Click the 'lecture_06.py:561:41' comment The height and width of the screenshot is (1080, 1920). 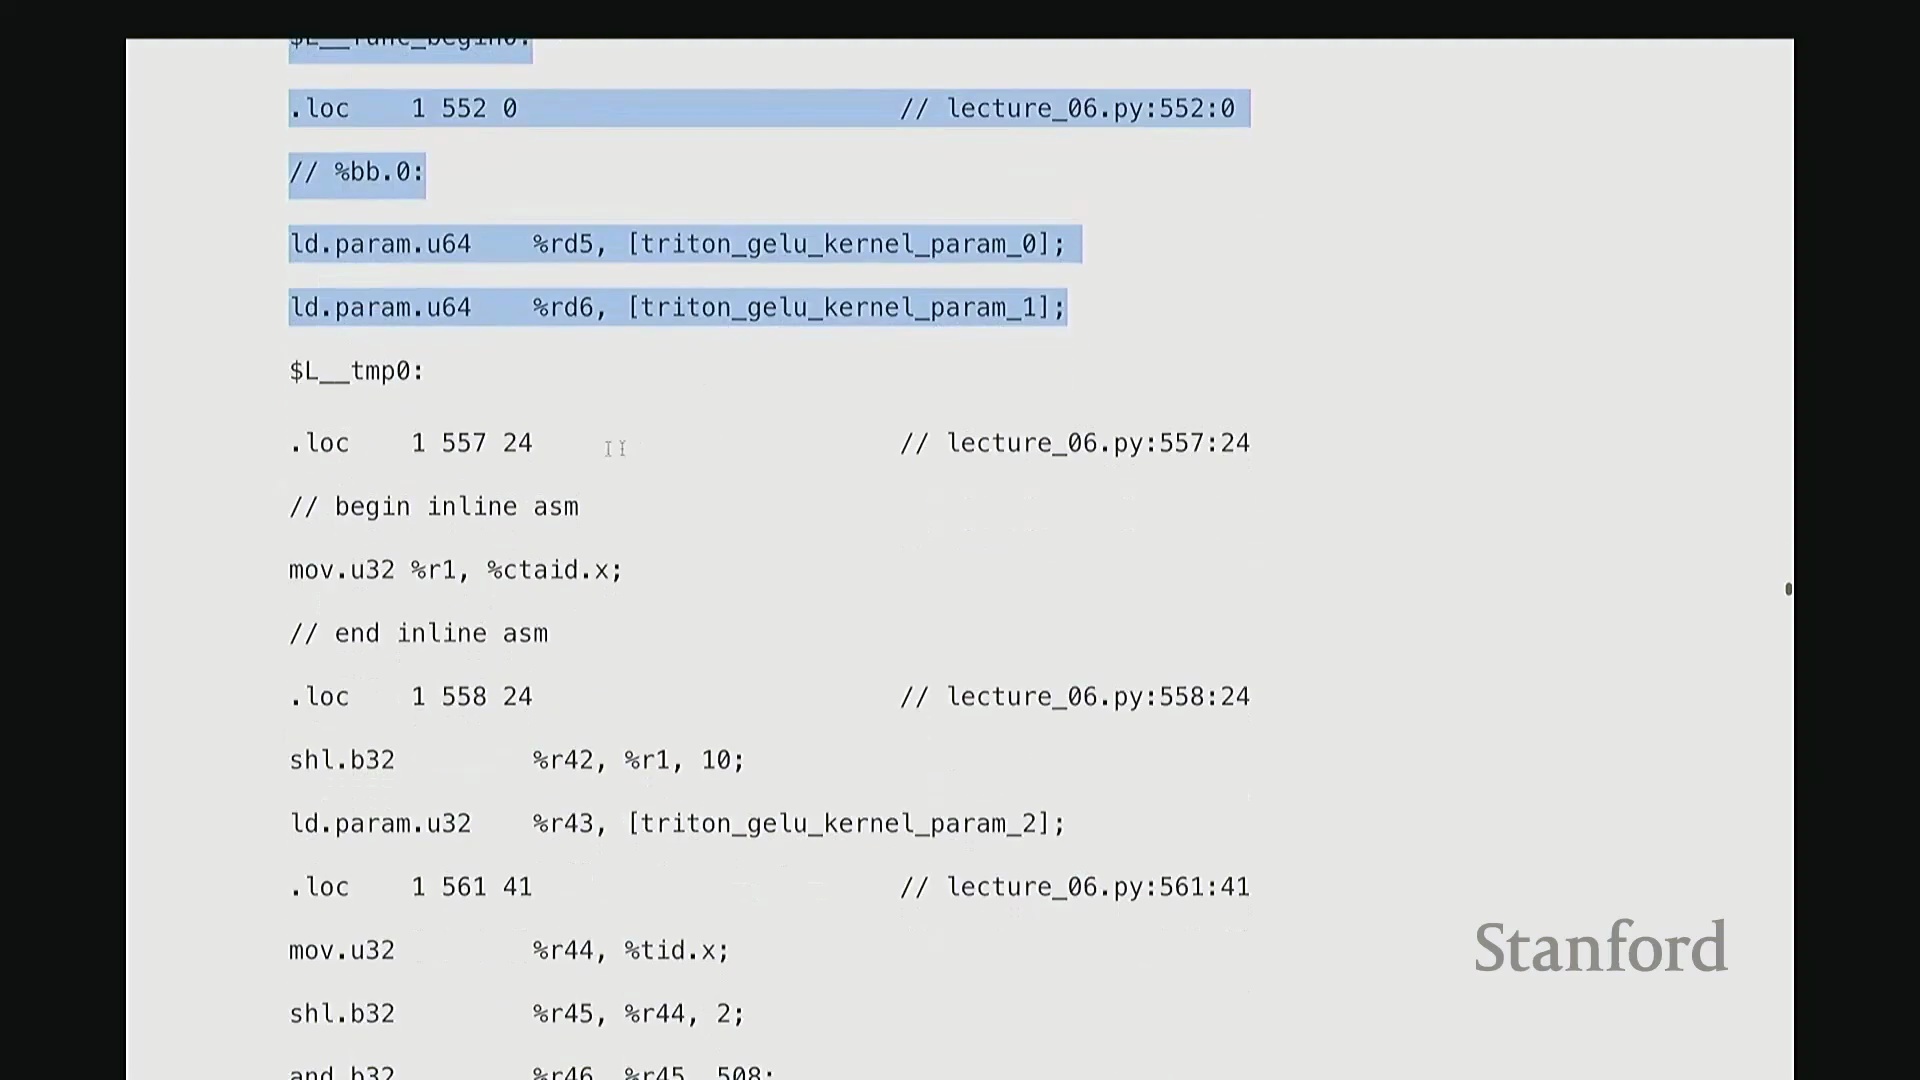pyautogui.click(x=1098, y=887)
